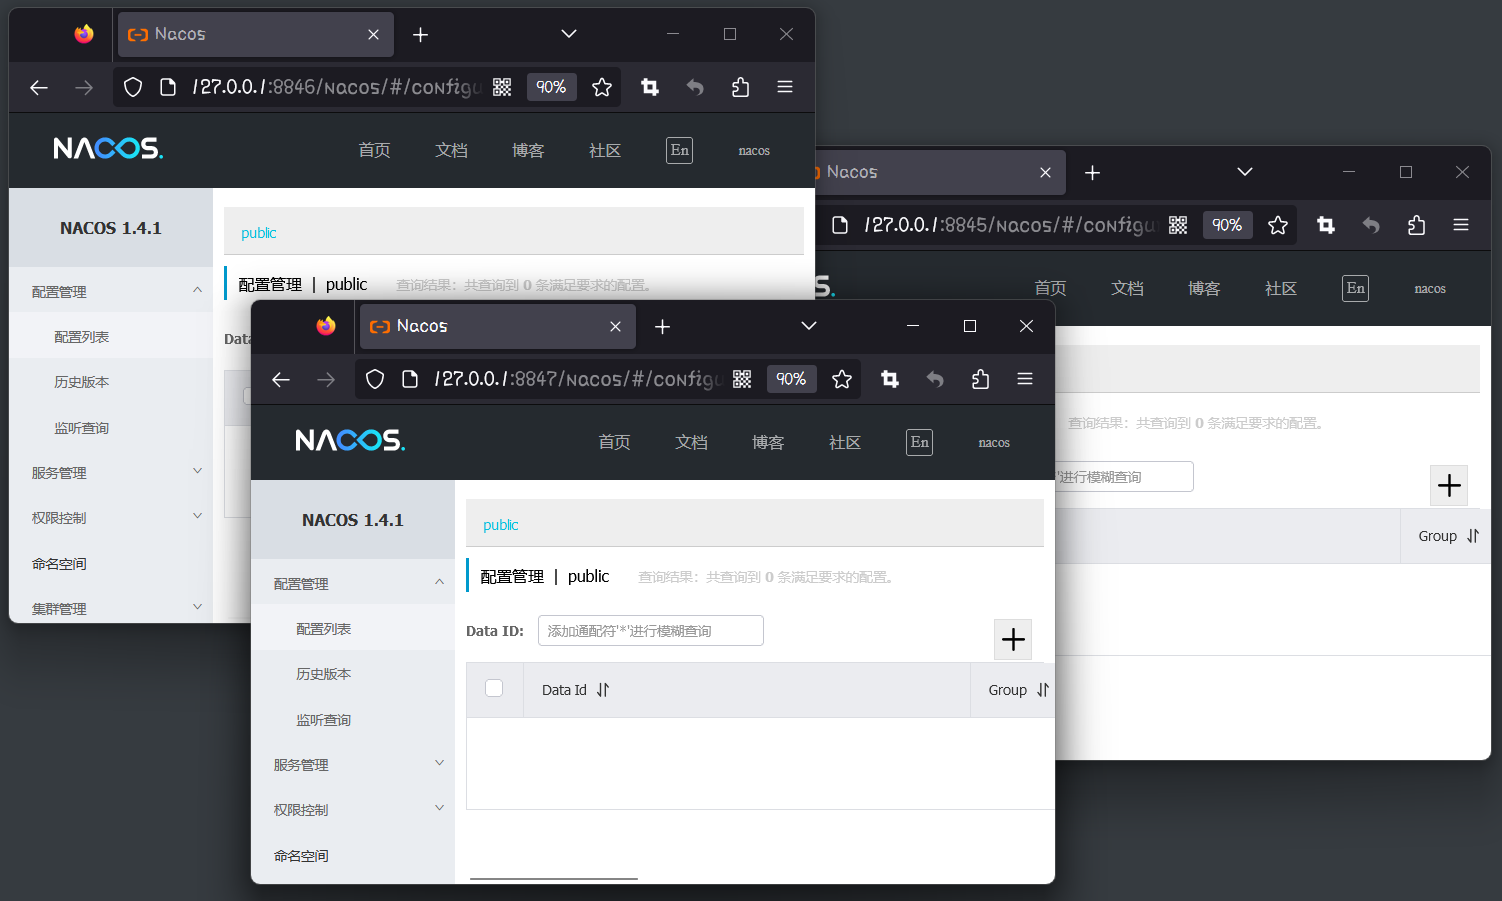Open the tab list dropdown in the 8847 window

[x=809, y=326]
